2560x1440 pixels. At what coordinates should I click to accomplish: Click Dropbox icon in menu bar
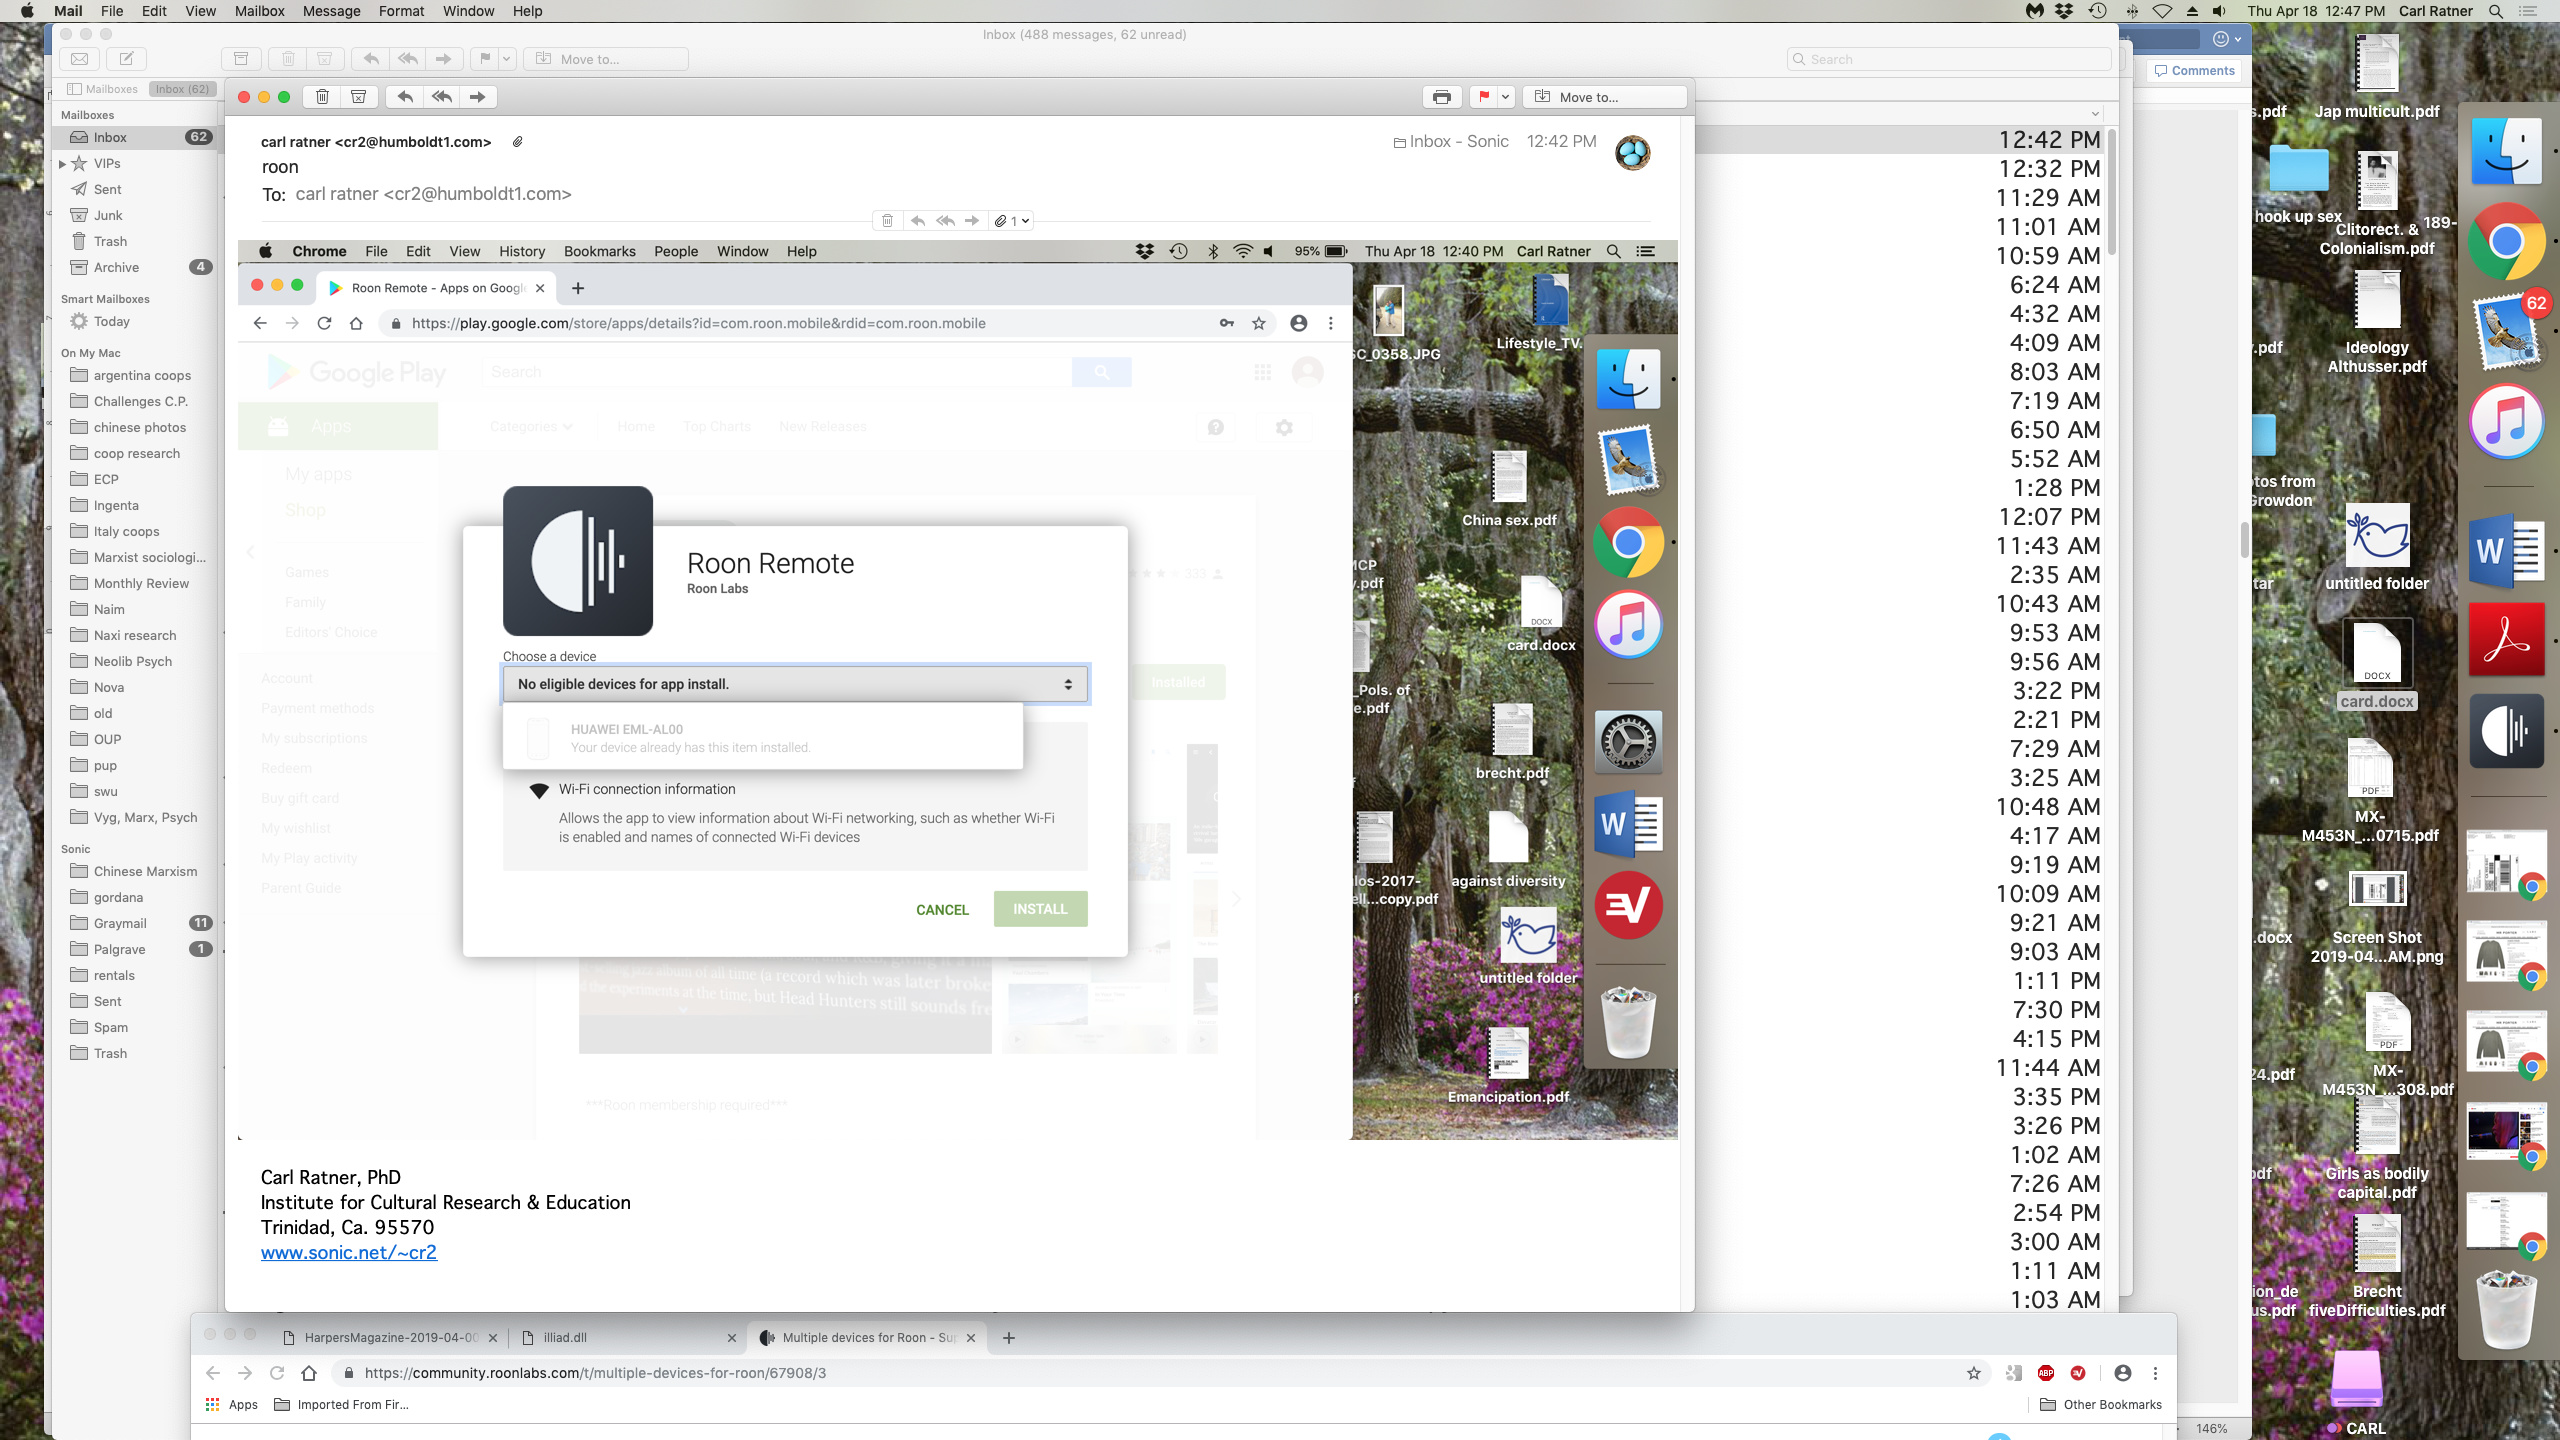pyautogui.click(x=2064, y=11)
